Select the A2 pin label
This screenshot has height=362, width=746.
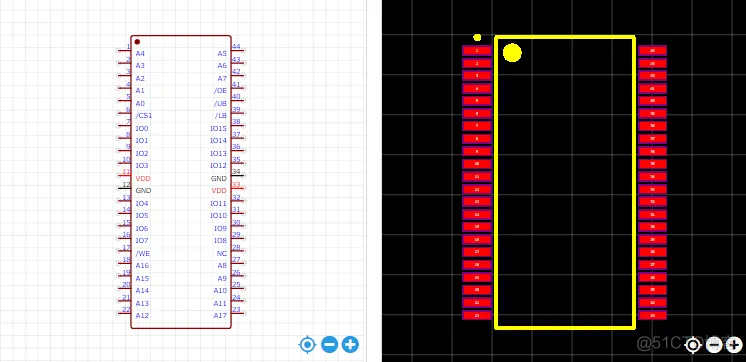click(x=140, y=78)
